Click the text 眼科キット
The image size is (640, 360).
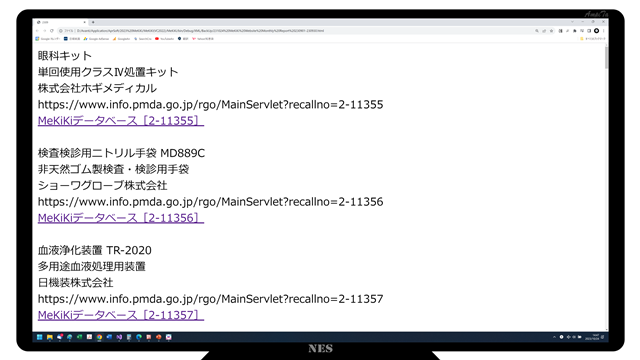pyautogui.click(x=65, y=56)
